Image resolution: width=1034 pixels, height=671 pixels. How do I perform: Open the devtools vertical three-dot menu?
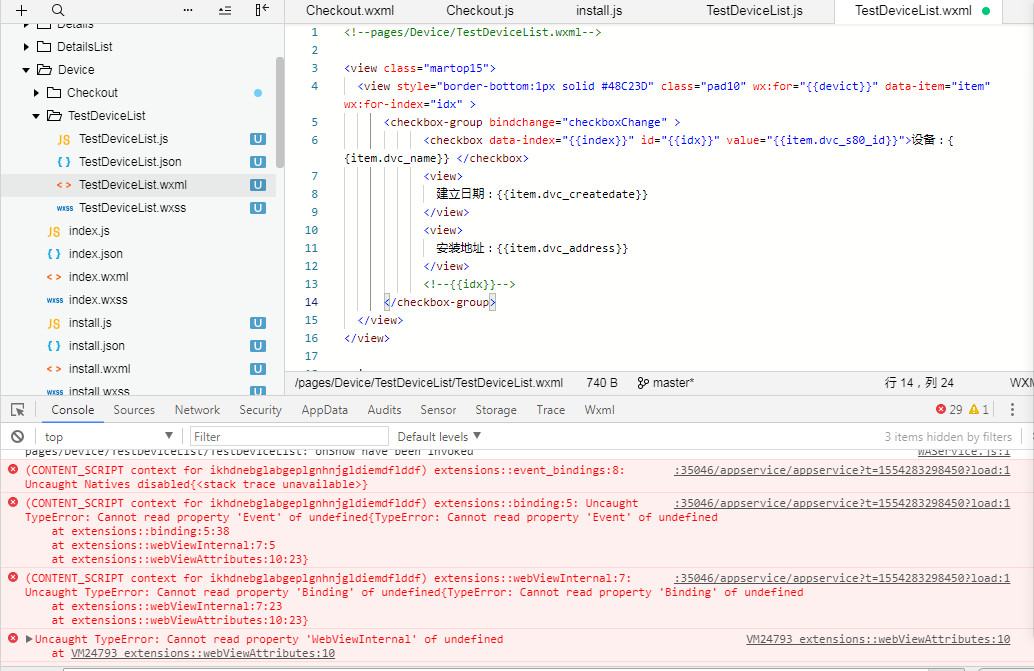point(1012,410)
